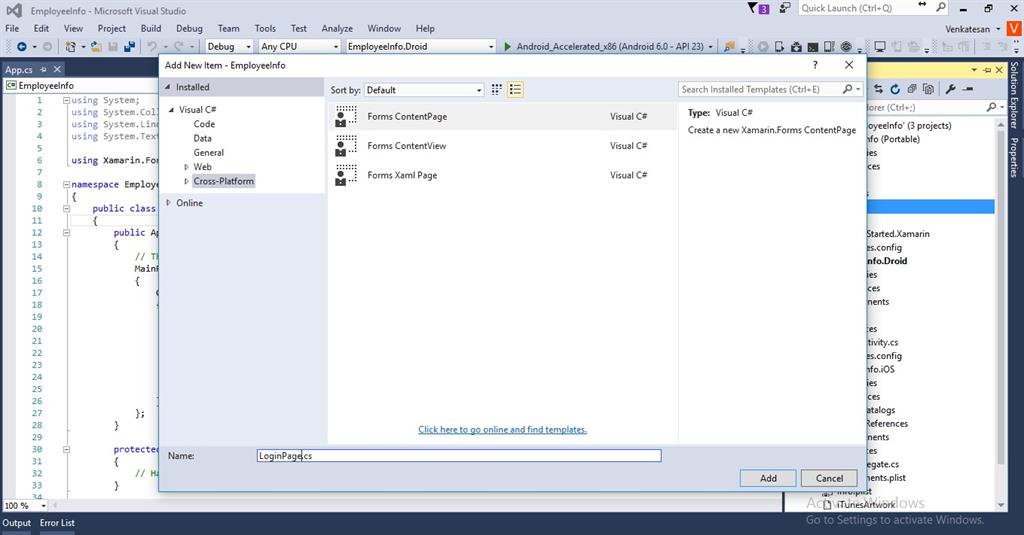Image resolution: width=1024 pixels, height=535 pixels.
Task: Click Collapse All in Solution Explorer
Action: [912, 89]
